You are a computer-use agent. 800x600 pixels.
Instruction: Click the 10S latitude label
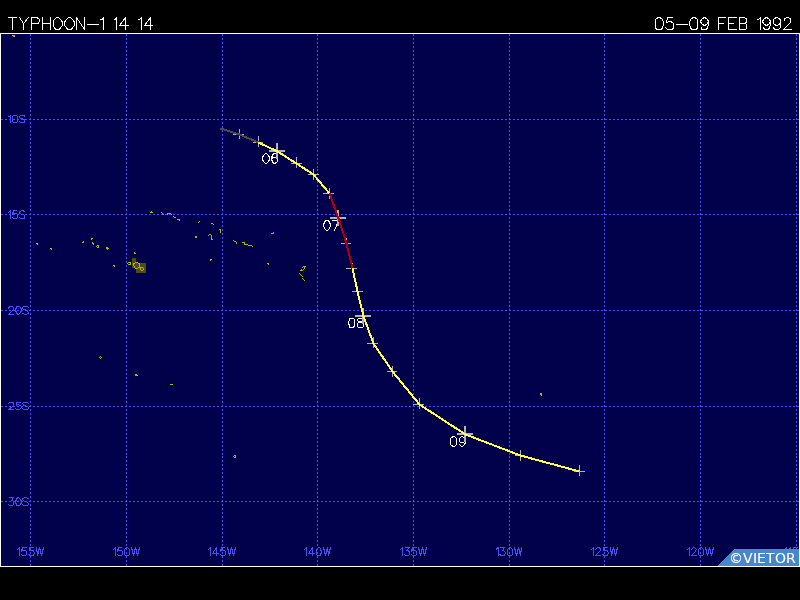point(16,119)
